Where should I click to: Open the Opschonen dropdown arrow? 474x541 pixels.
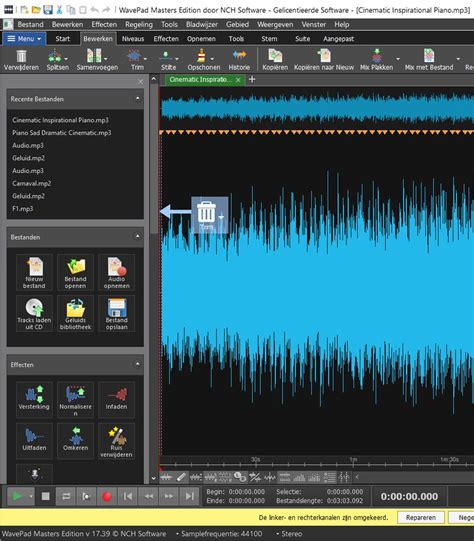pos(212,59)
